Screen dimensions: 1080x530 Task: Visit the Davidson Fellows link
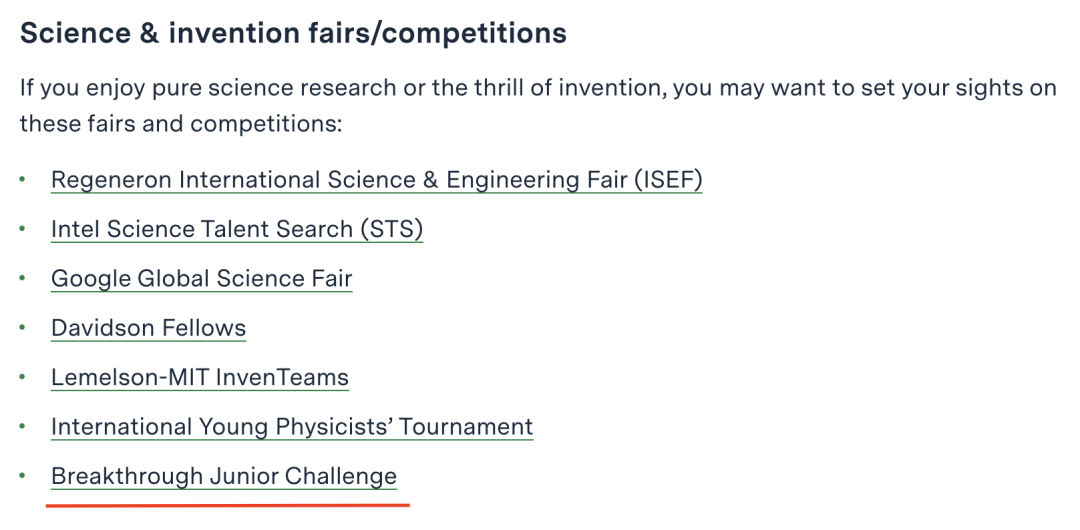[x=148, y=328]
